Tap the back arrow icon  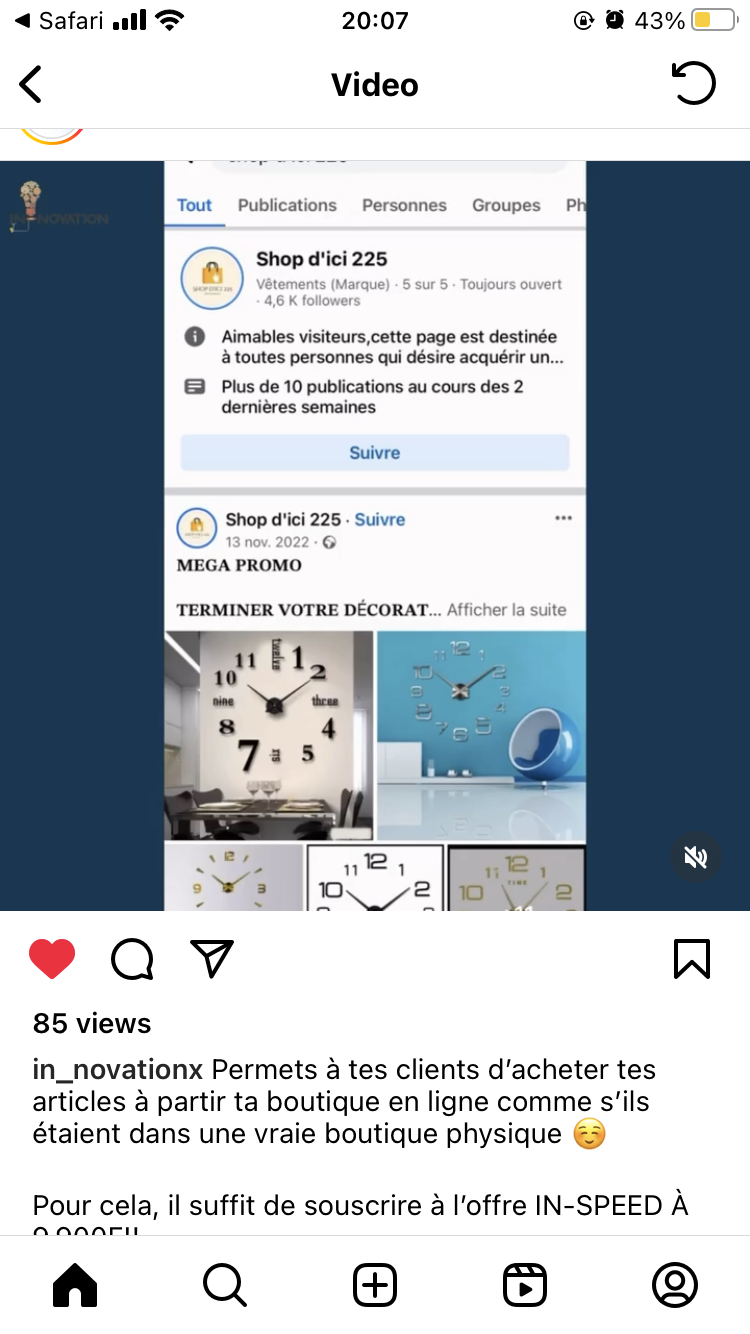31,84
